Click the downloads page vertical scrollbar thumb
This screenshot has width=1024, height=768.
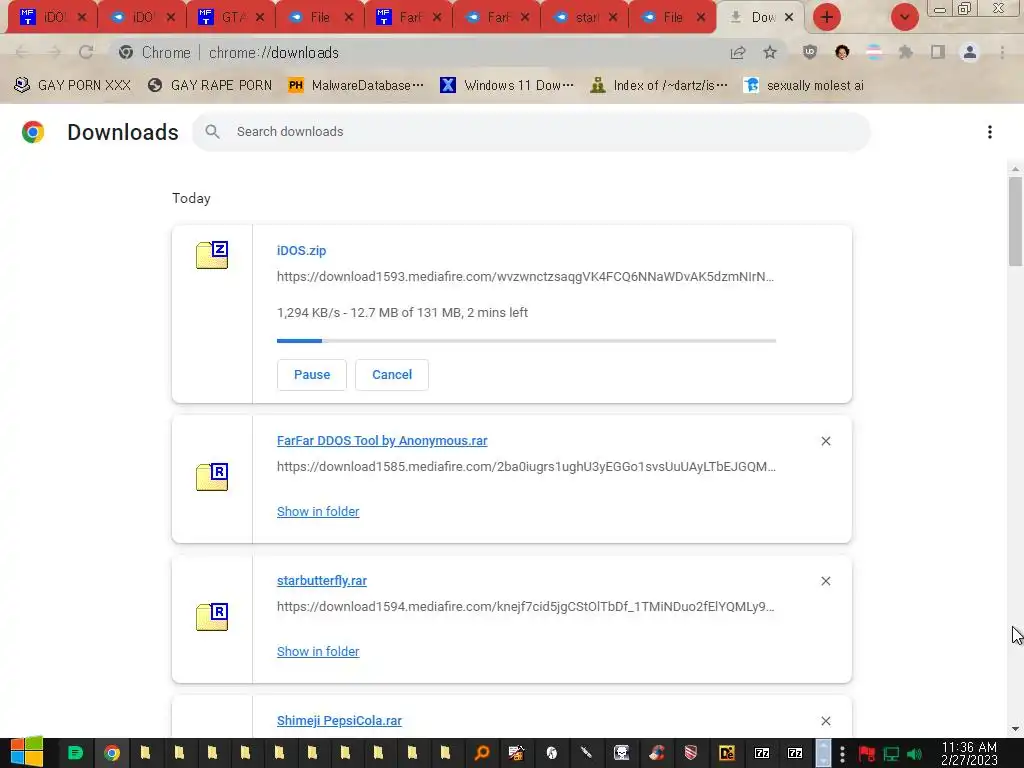[1015, 221]
